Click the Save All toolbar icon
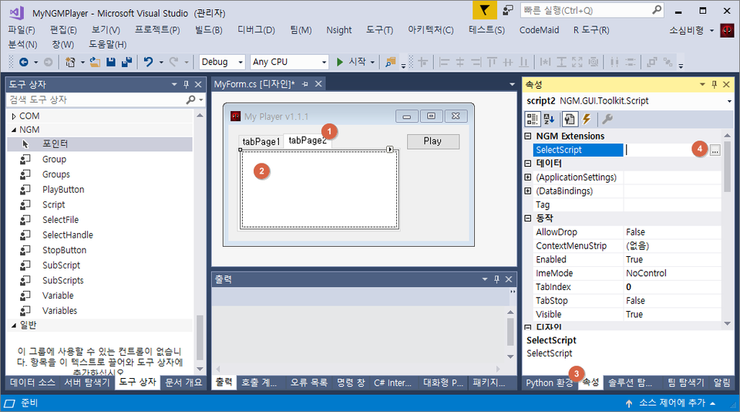This screenshot has height=412, width=740. click(126, 62)
